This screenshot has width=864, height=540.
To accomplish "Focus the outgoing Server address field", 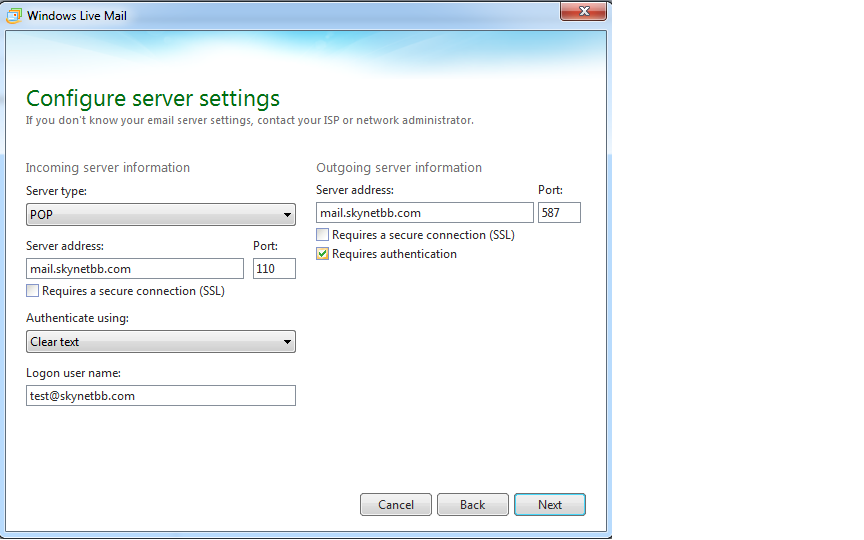I will click(x=424, y=213).
